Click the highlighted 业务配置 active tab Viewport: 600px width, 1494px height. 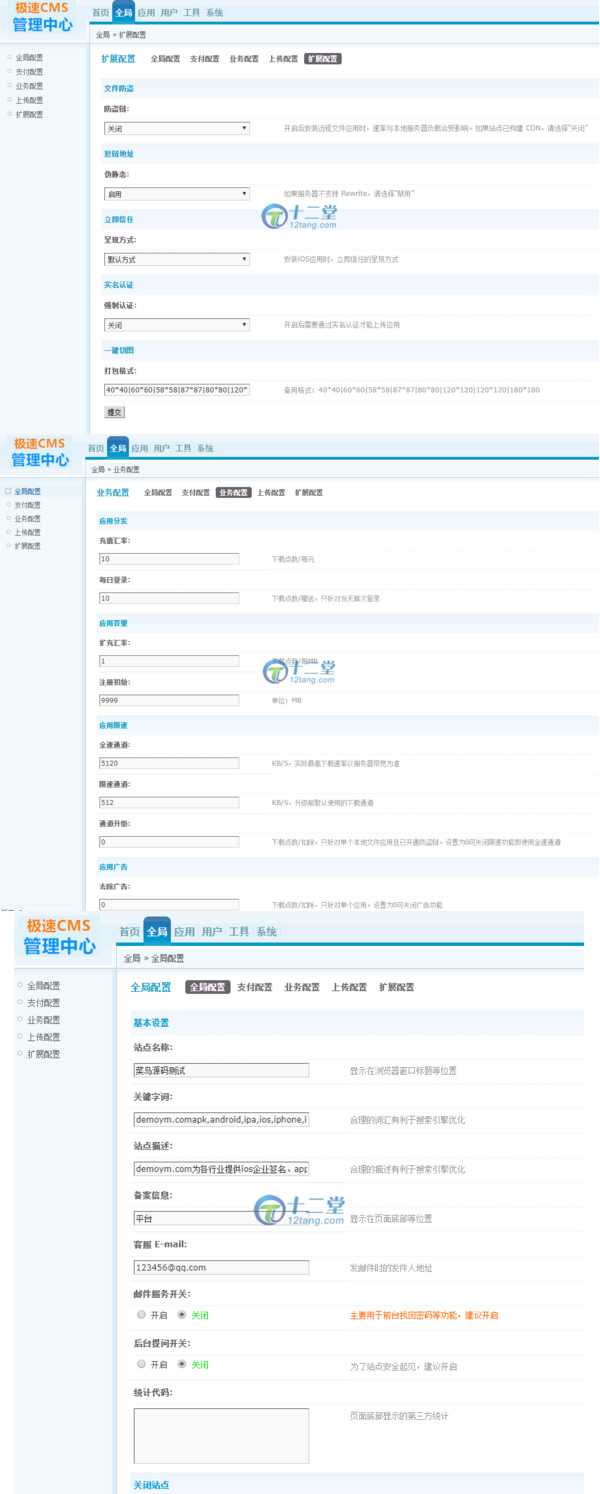pyautogui.click(x=232, y=493)
